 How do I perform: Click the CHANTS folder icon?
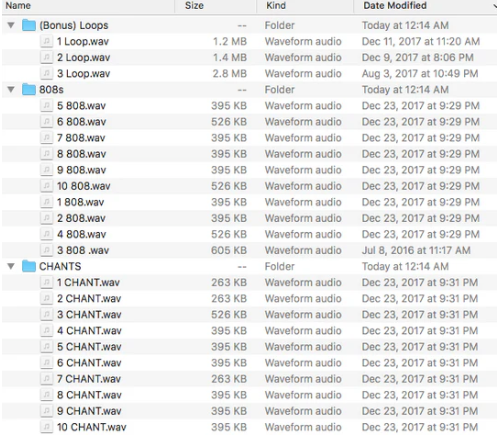click(29, 266)
